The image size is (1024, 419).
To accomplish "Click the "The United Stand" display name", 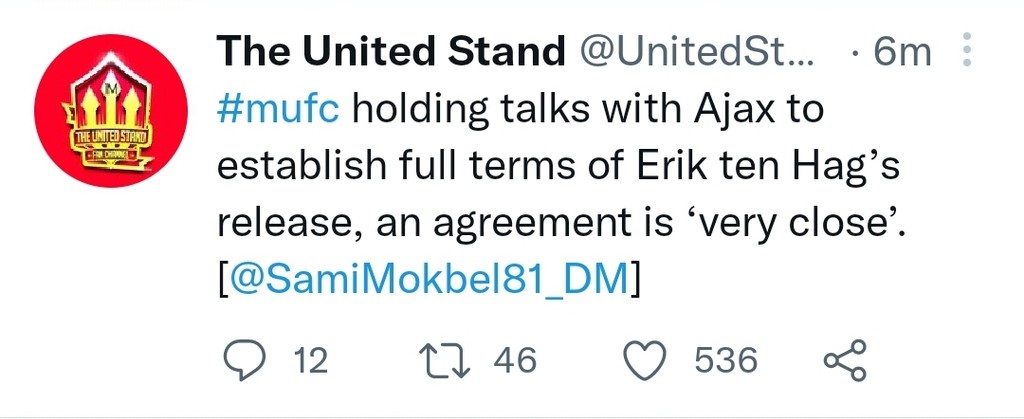I will pyautogui.click(x=391, y=51).
